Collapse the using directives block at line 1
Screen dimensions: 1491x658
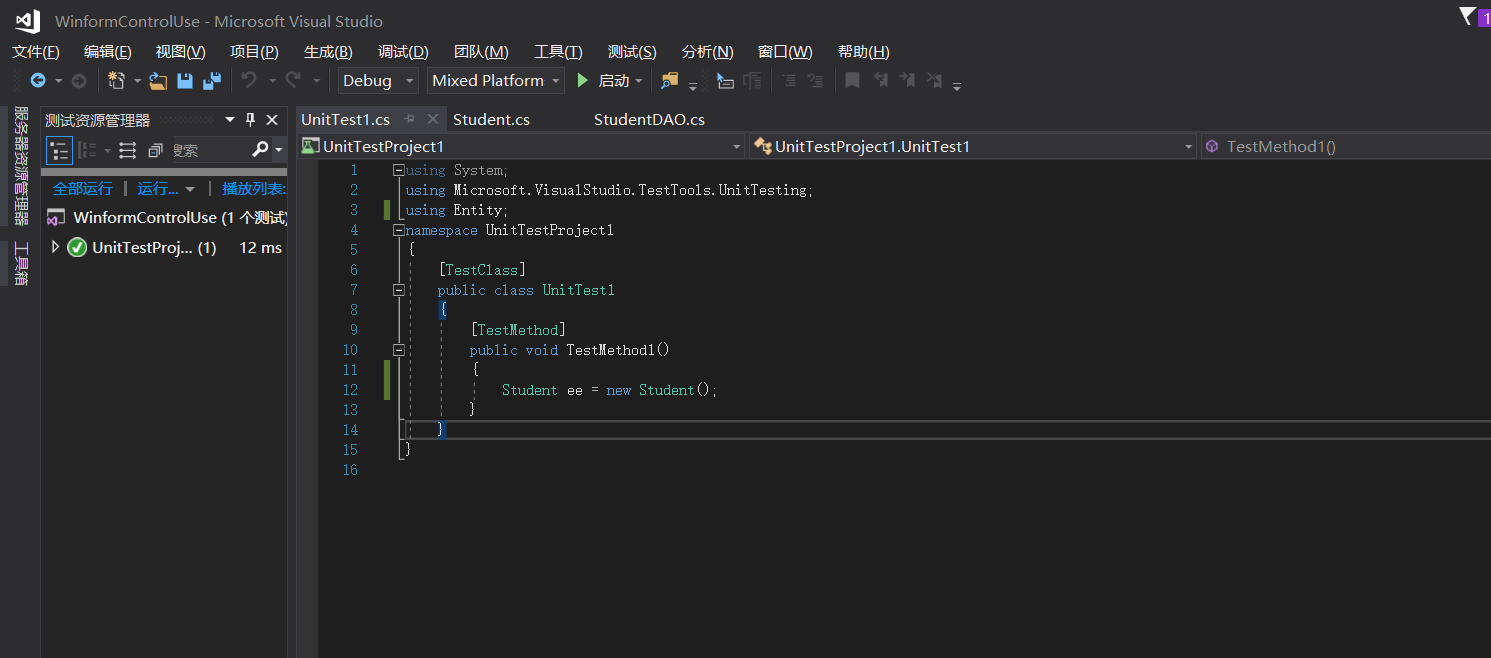(398, 170)
